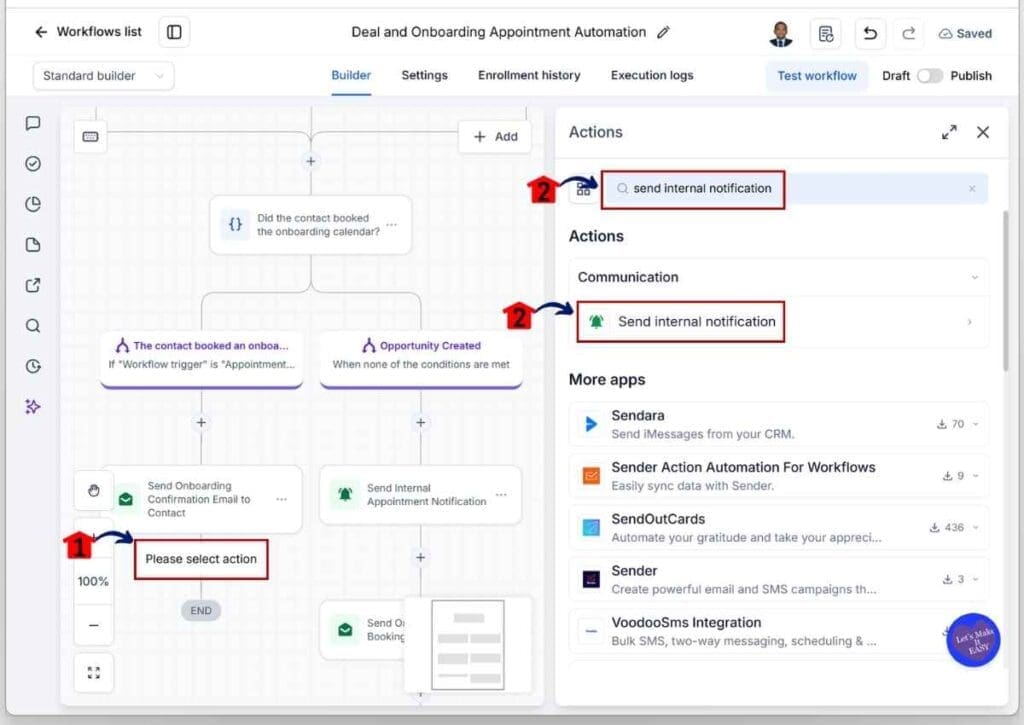Open the workflow notes icon in header

point(825,33)
